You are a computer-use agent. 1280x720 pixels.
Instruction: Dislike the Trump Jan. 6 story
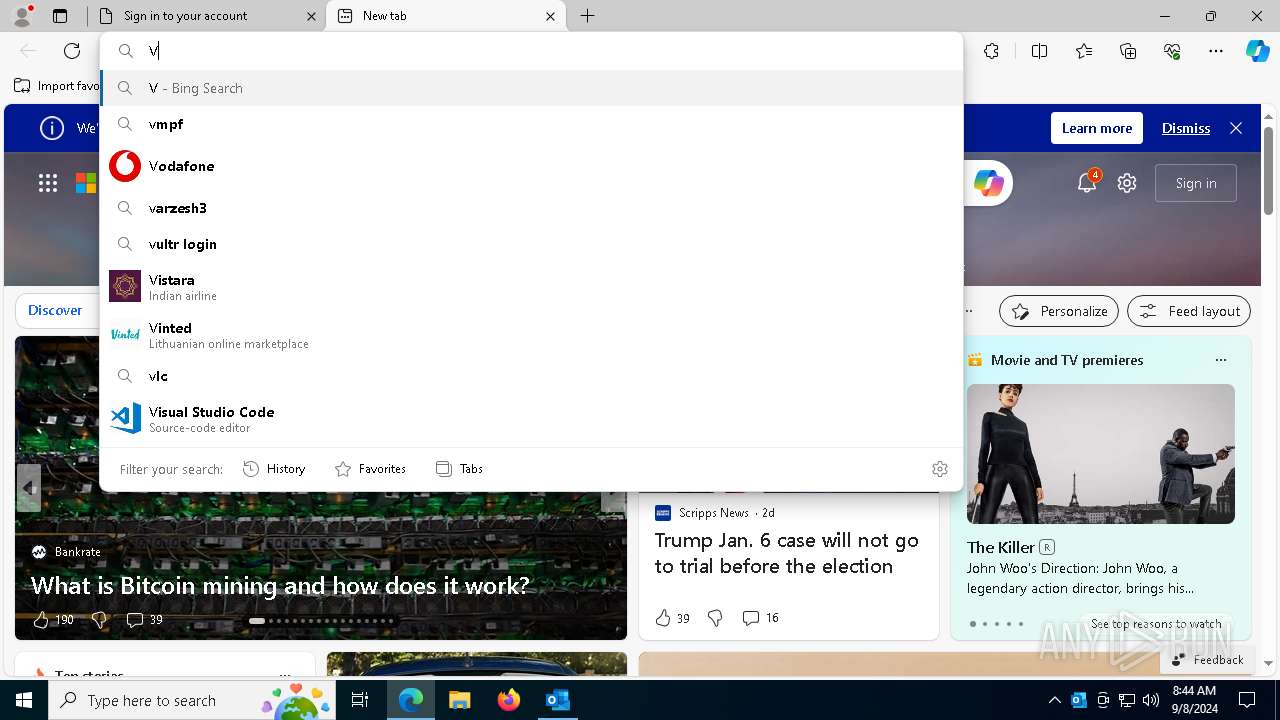(715, 618)
